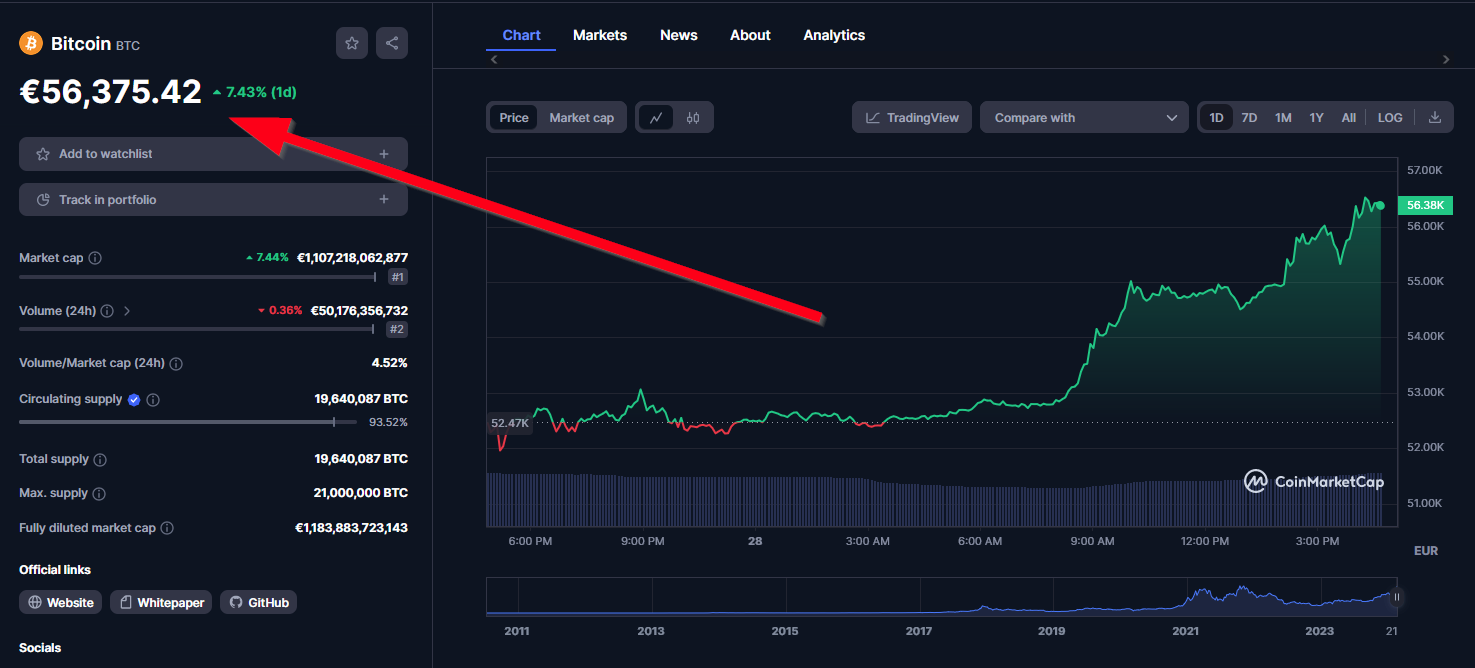1475x668 pixels.
Task: Open the share icon next to the star
Action: (x=392, y=43)
